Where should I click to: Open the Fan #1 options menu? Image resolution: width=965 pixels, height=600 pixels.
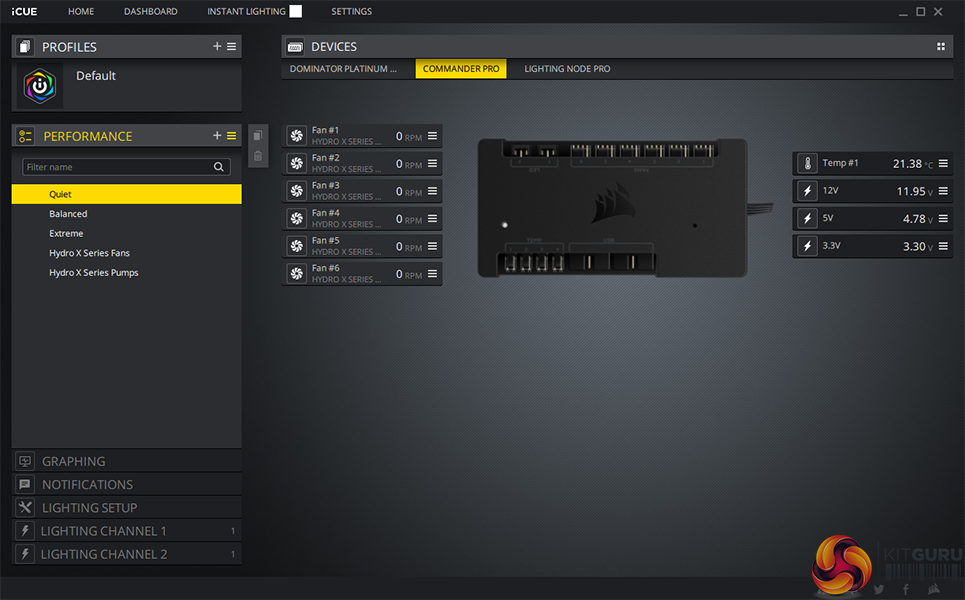(433, 136)
